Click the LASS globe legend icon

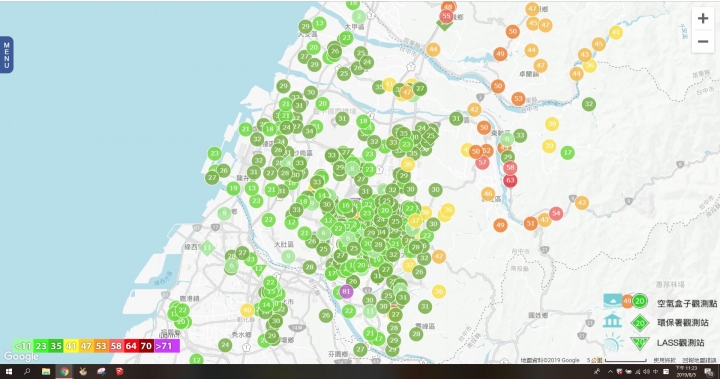[x=613, y=342]
